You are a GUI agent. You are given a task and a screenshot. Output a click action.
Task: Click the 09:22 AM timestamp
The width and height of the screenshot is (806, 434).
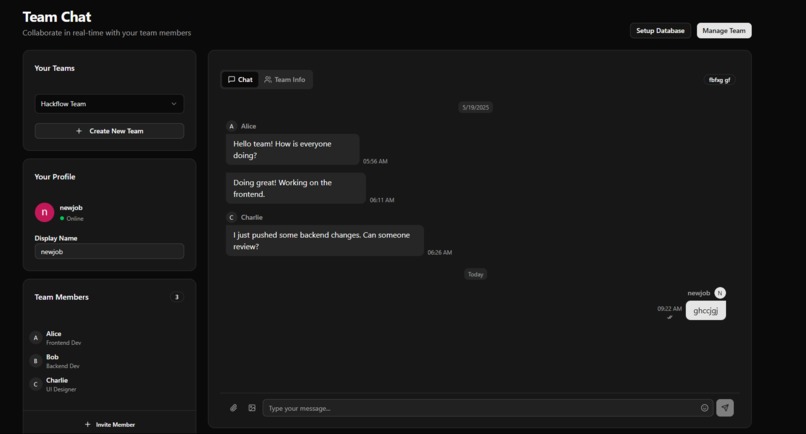(669, 309)
